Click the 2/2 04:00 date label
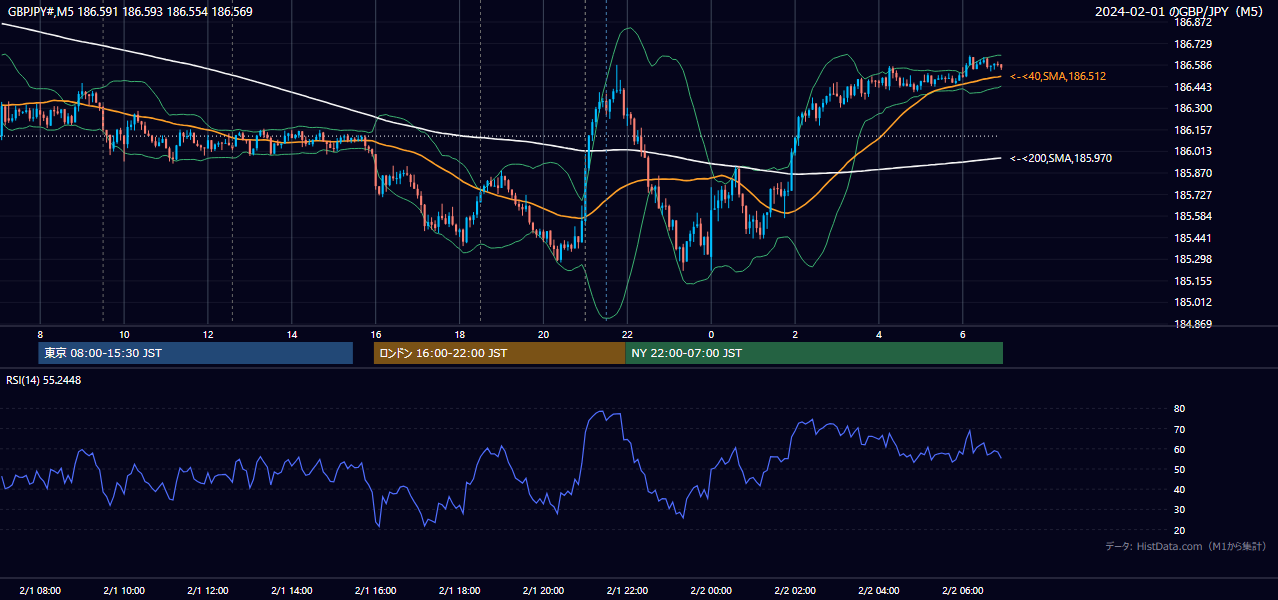This screenshot has width=1278, height=600. [879, 590]
